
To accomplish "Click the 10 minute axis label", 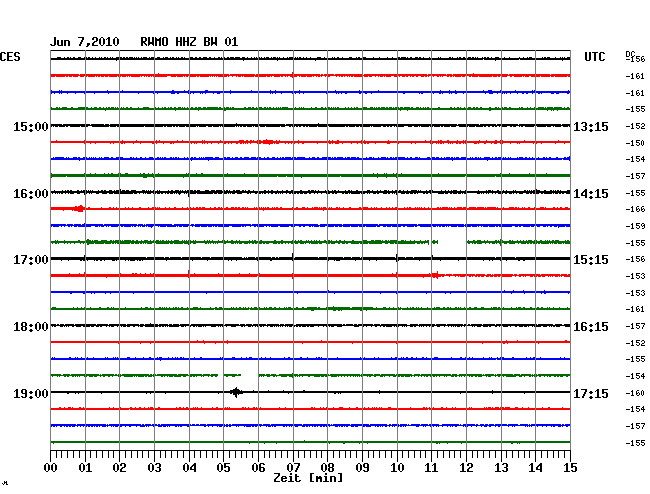I will click(397, 468).
